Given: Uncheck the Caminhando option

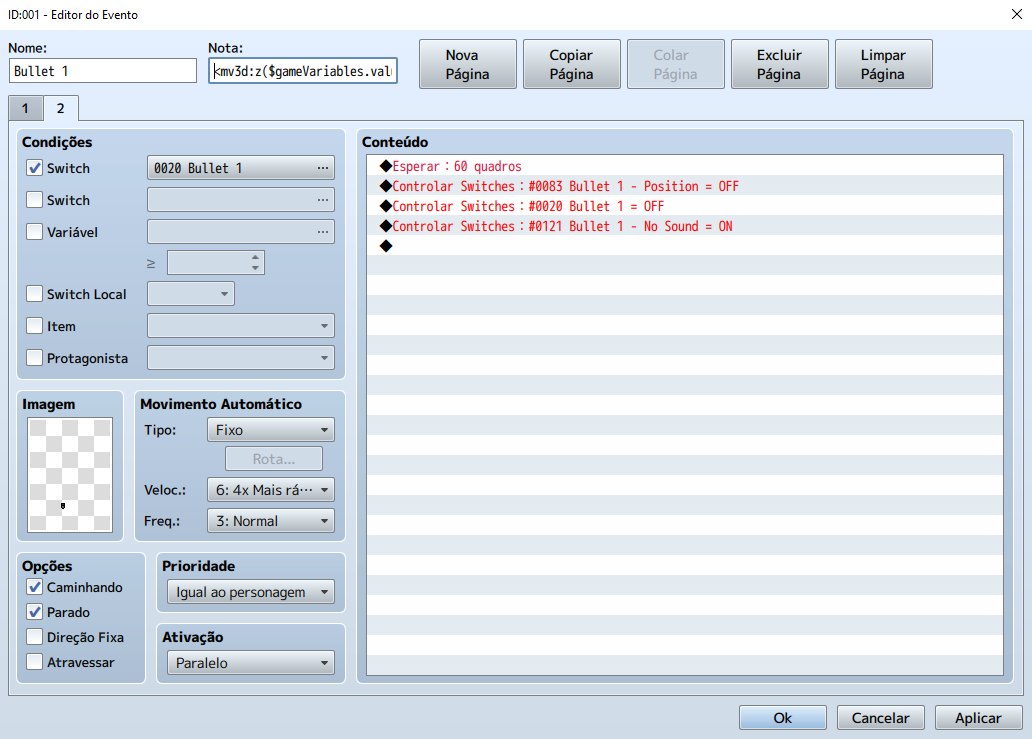Looking at the screenshot, I should click(x=35, y=587).
